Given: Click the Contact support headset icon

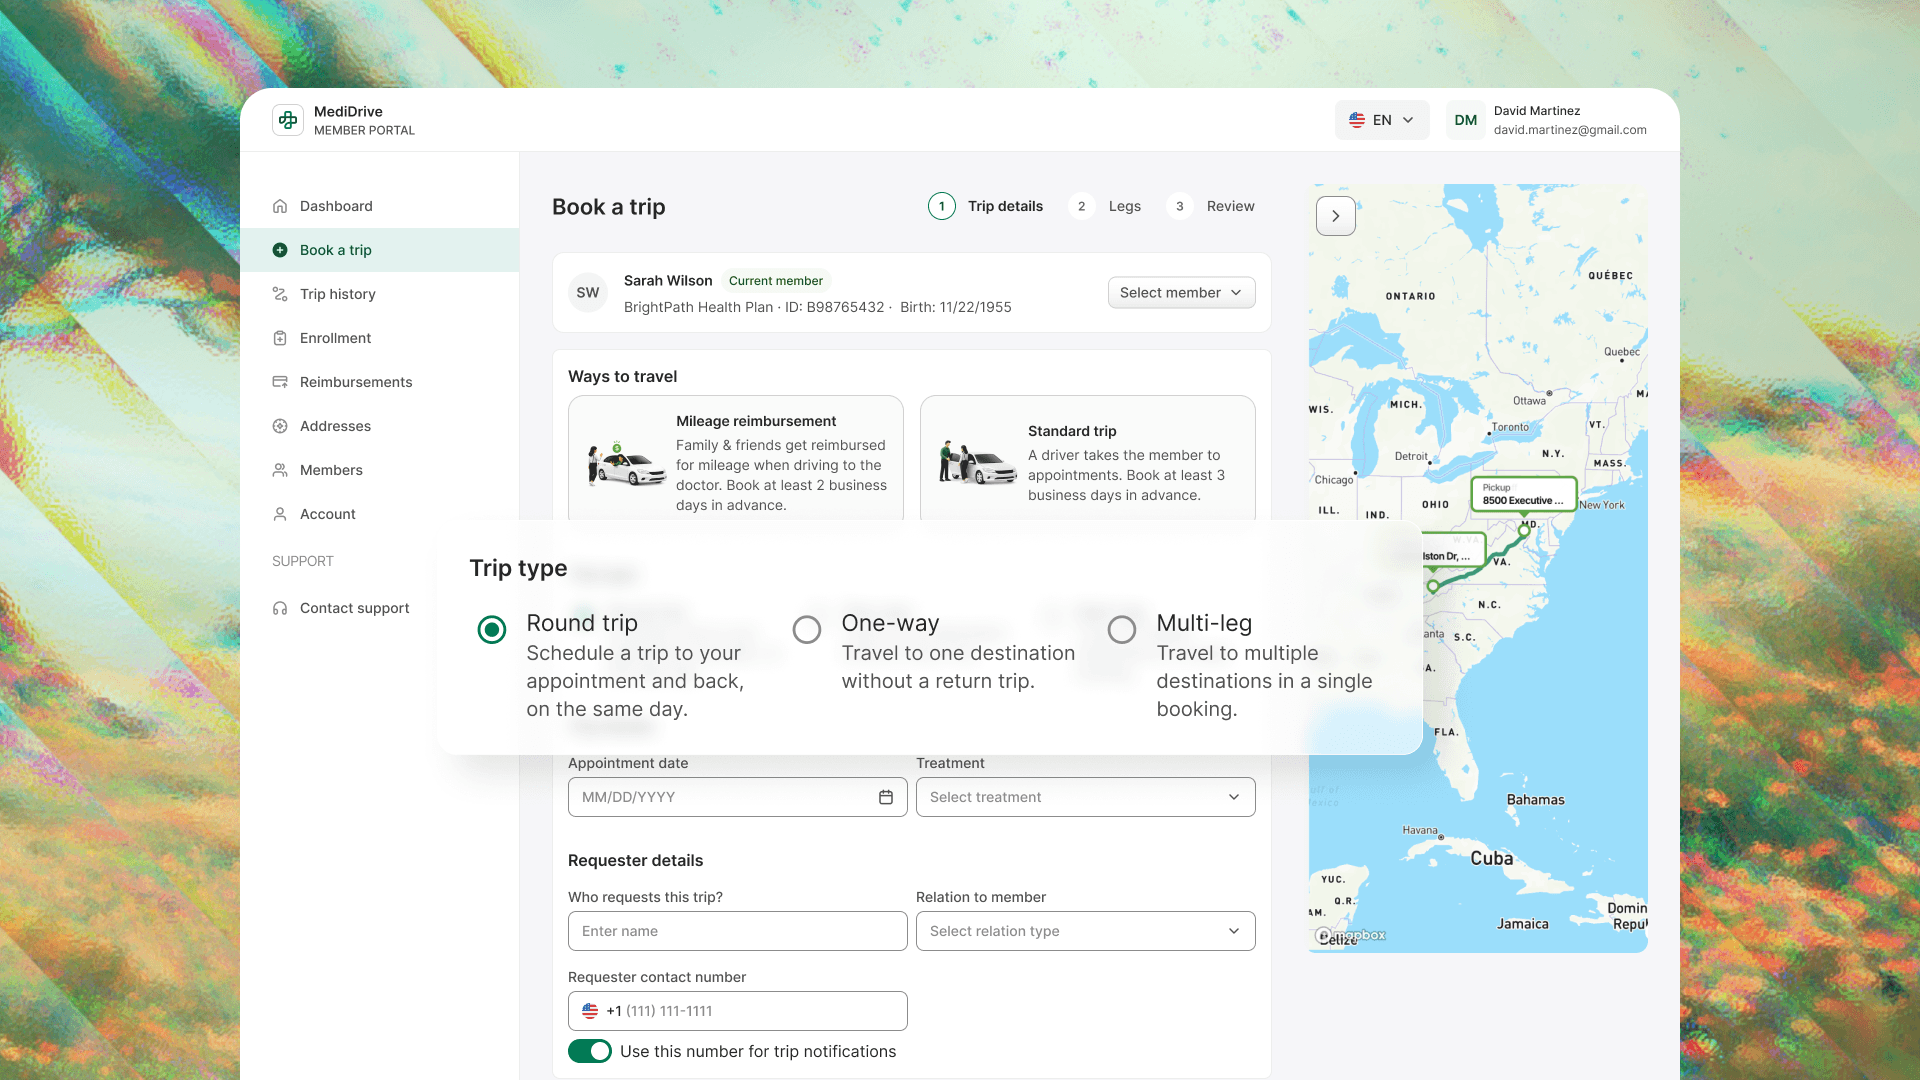Looking at the screenshot, I should point(280,608).
